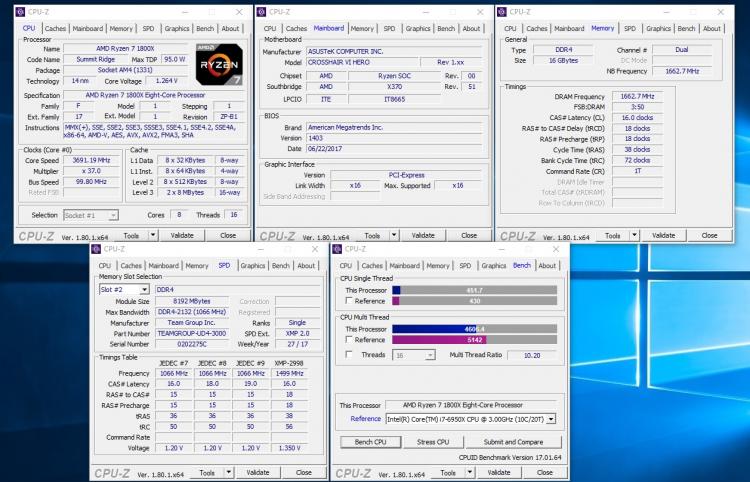
Task: Click the multi thread This Processor bar
Action: (474, 329)
